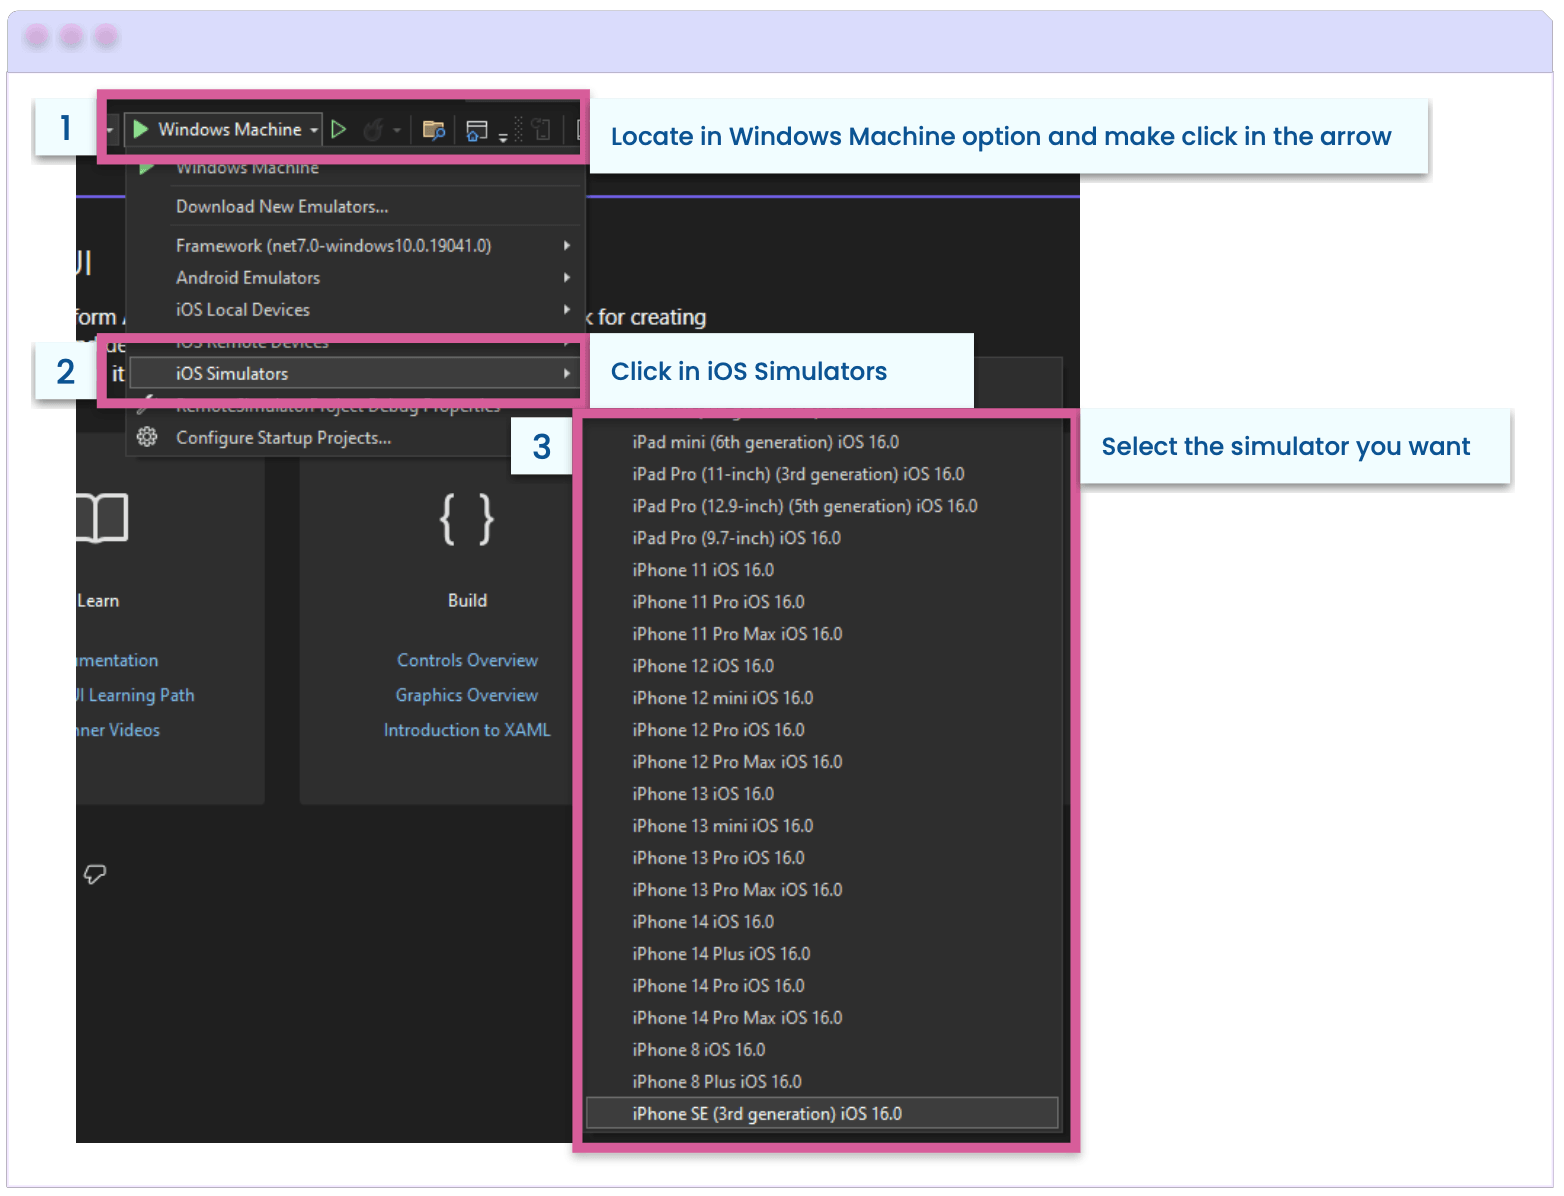This screenshot has height=1196, width=1564.
Task: Click arrow next to iOS Local Devices
Action: coord(567,310)
